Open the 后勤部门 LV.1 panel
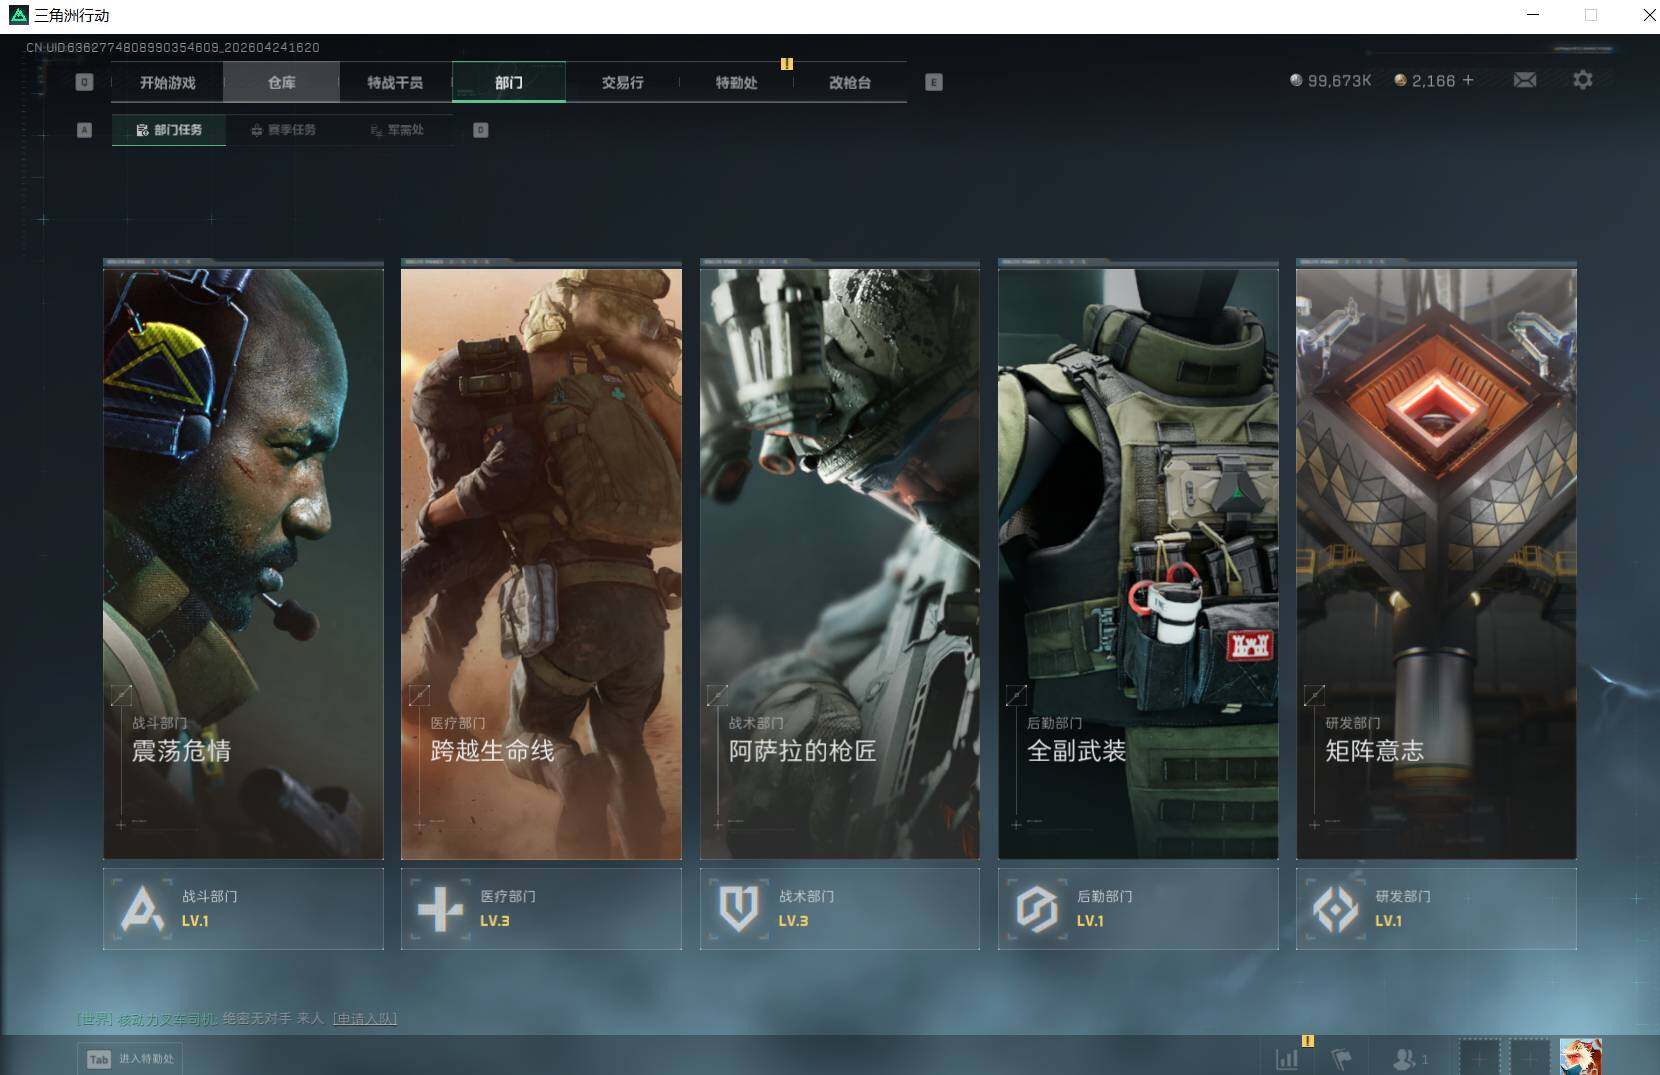This screenshot has height=1075, width=1660. [x=1138, y=909]
